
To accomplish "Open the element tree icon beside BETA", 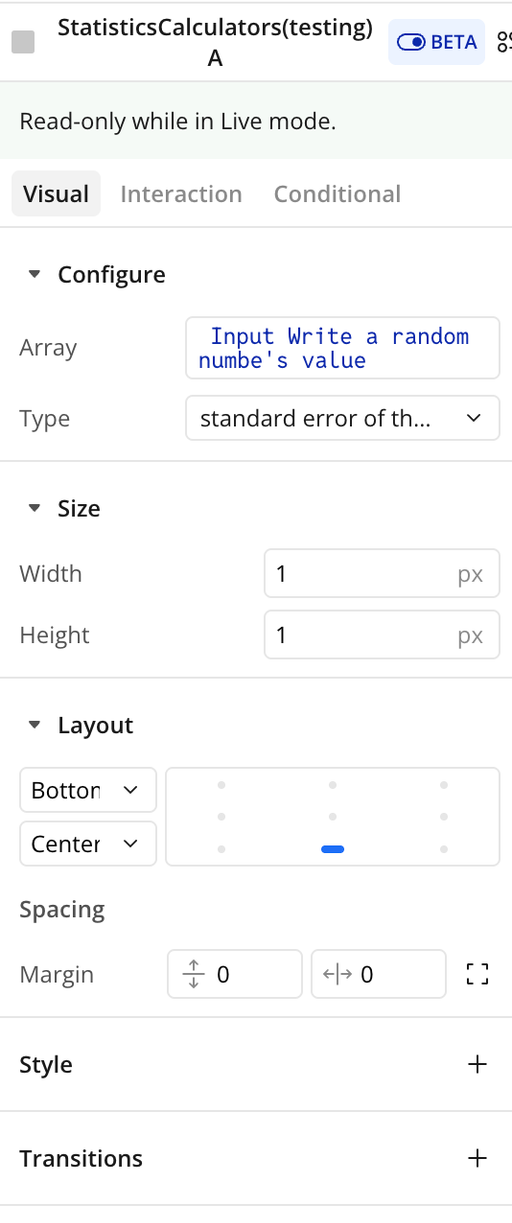I will click(x=502, y=42).
